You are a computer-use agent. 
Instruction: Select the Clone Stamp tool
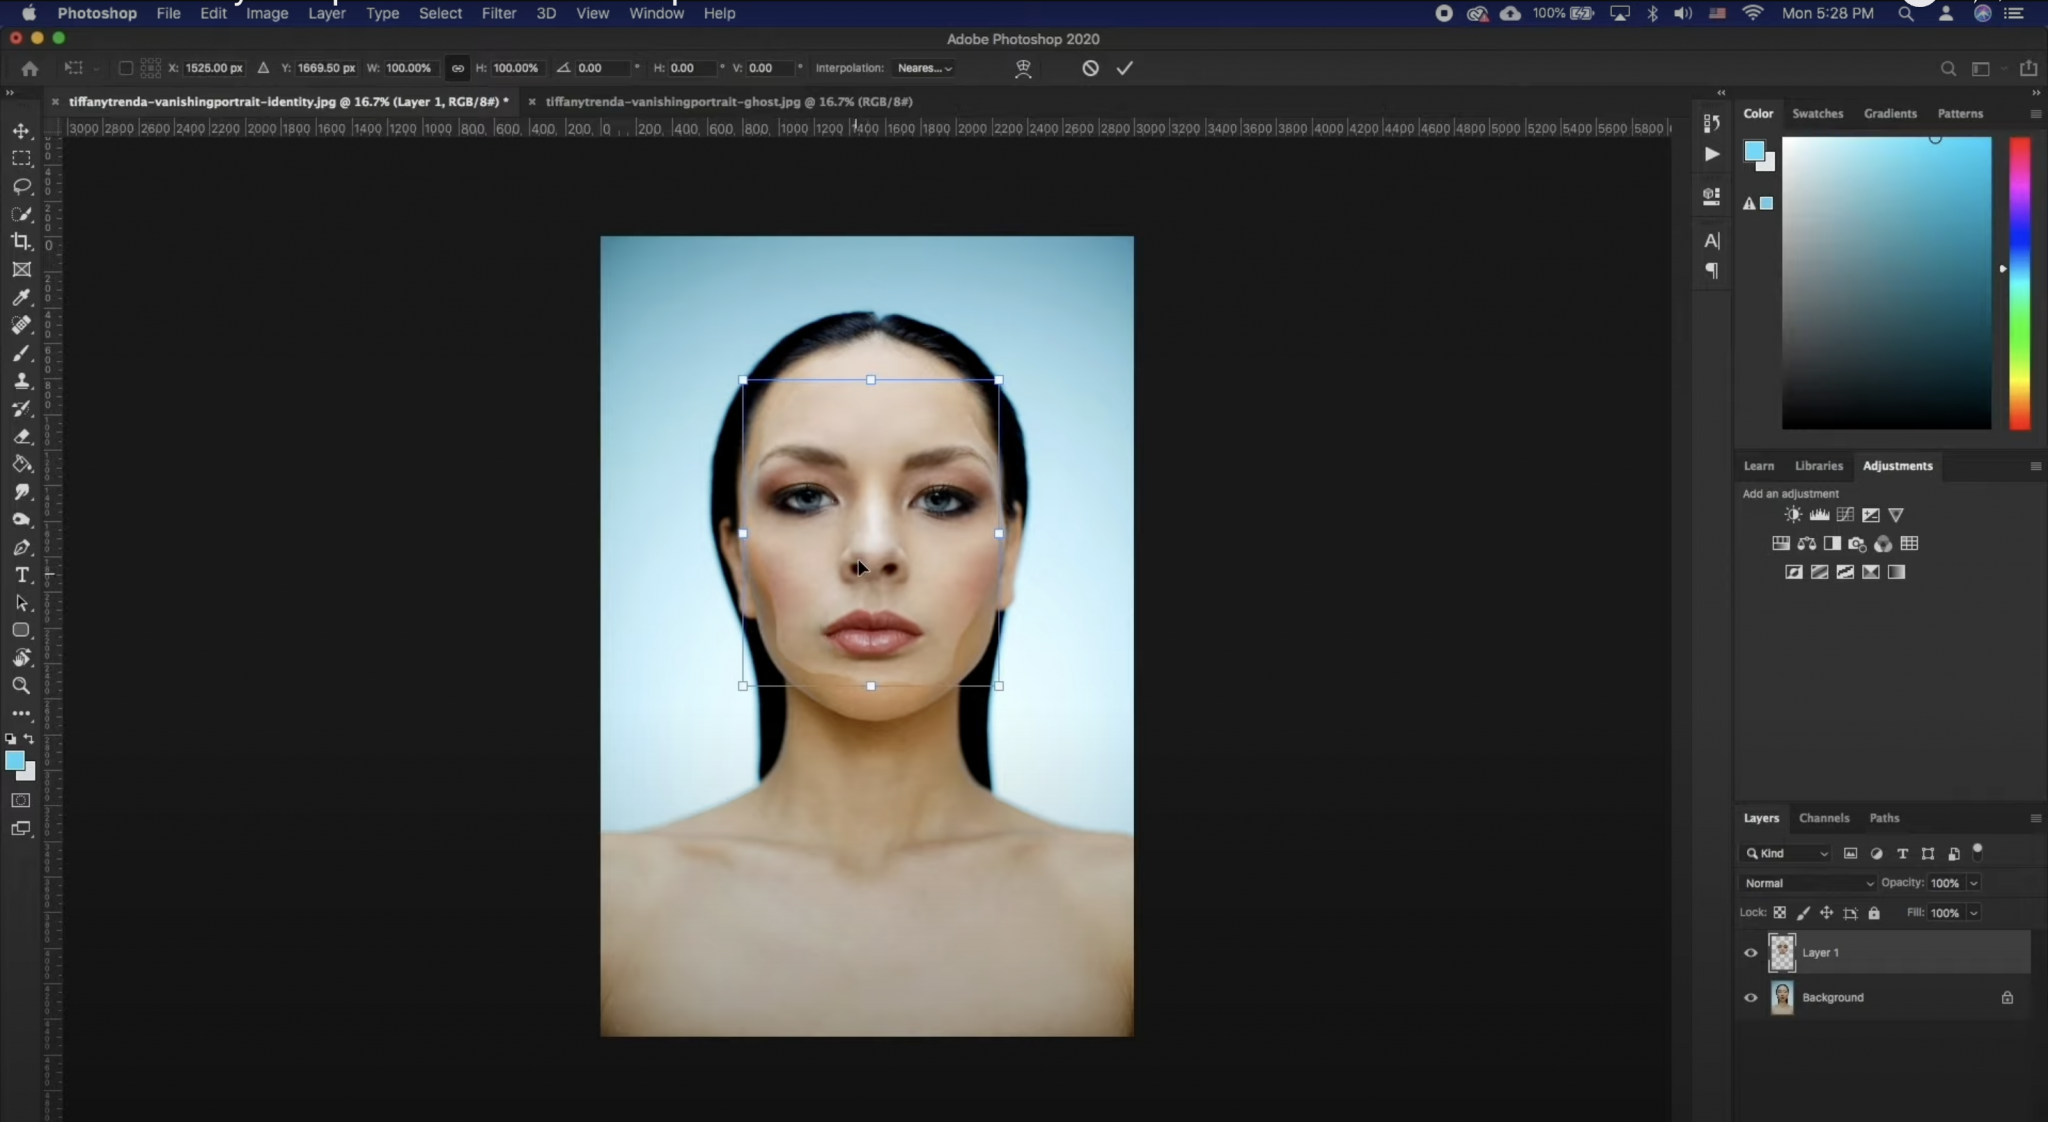tap(21, 381)
